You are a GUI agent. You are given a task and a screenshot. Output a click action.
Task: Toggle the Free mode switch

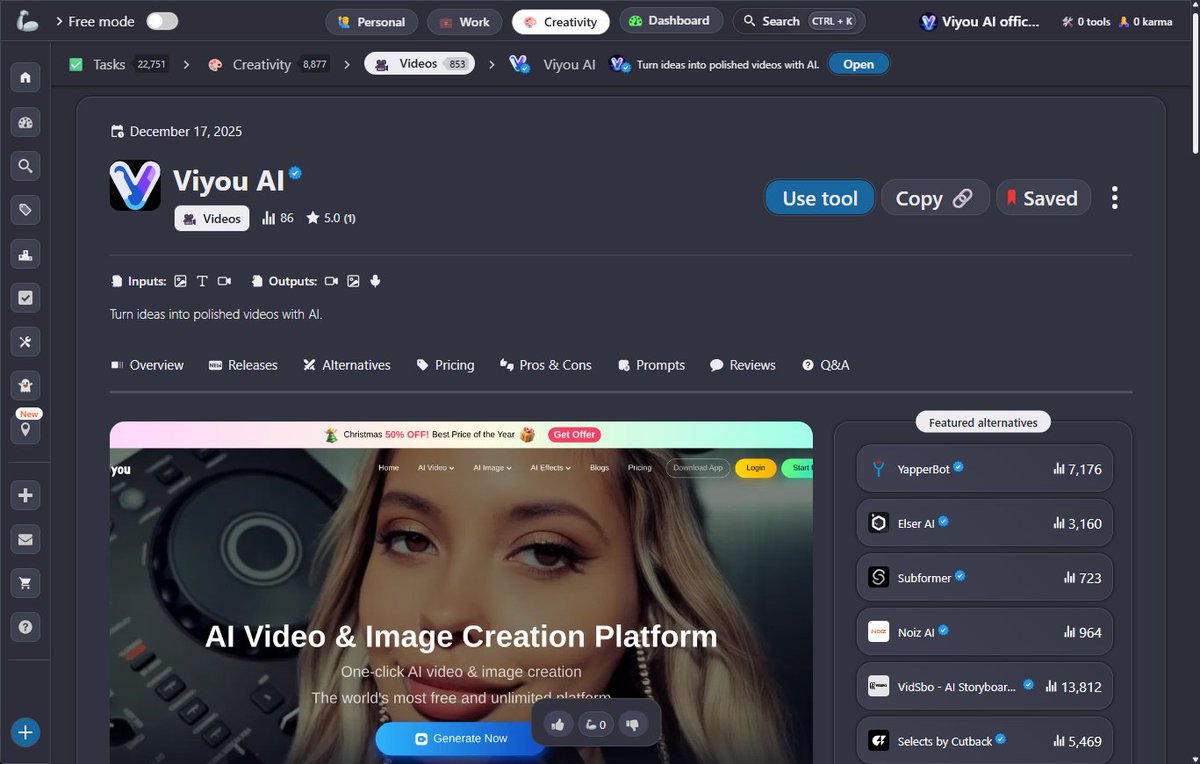[162, 21]
